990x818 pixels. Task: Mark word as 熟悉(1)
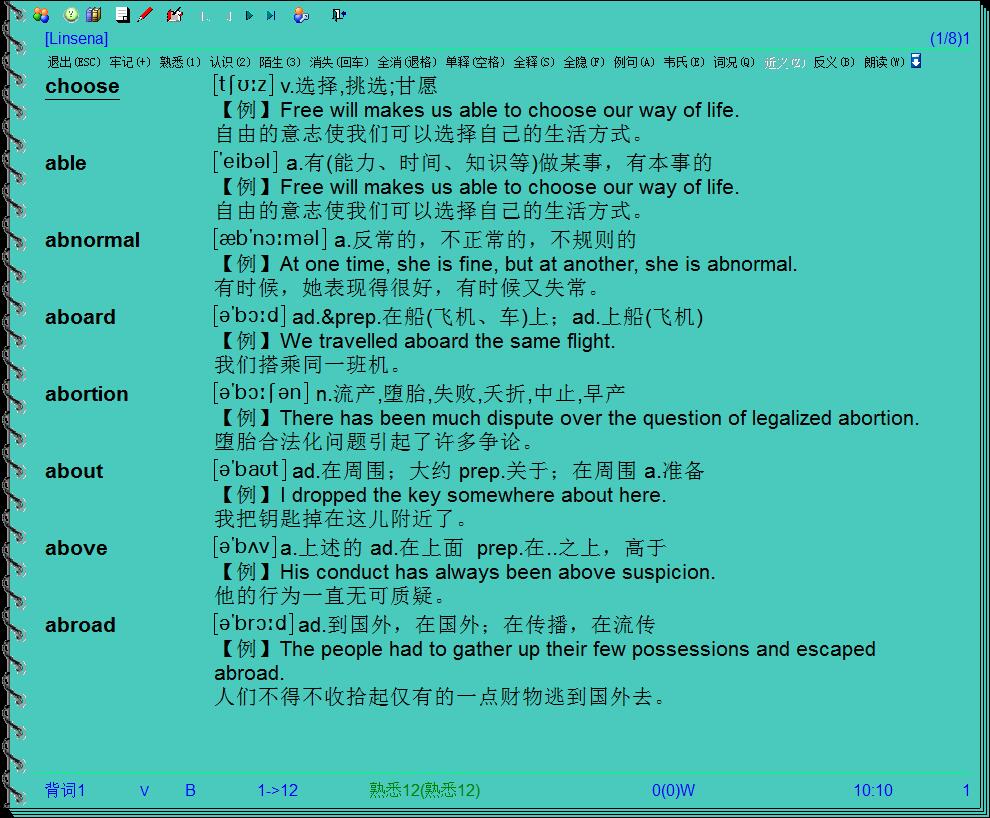[x=180, y=62]
